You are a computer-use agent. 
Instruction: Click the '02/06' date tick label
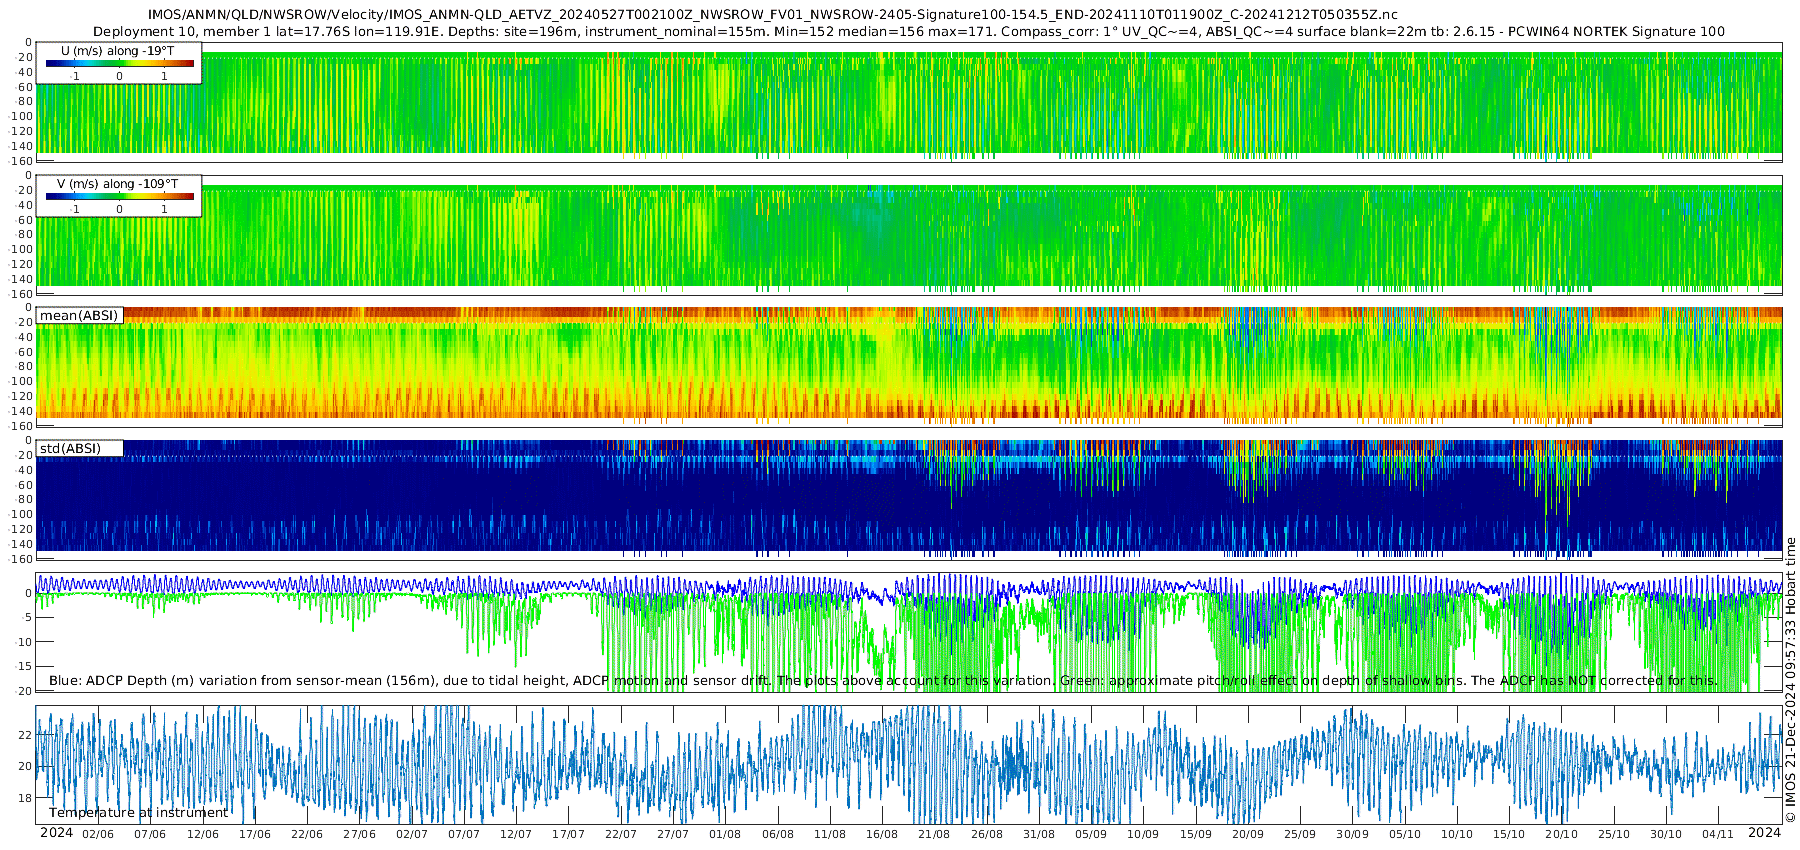(98, 834)
